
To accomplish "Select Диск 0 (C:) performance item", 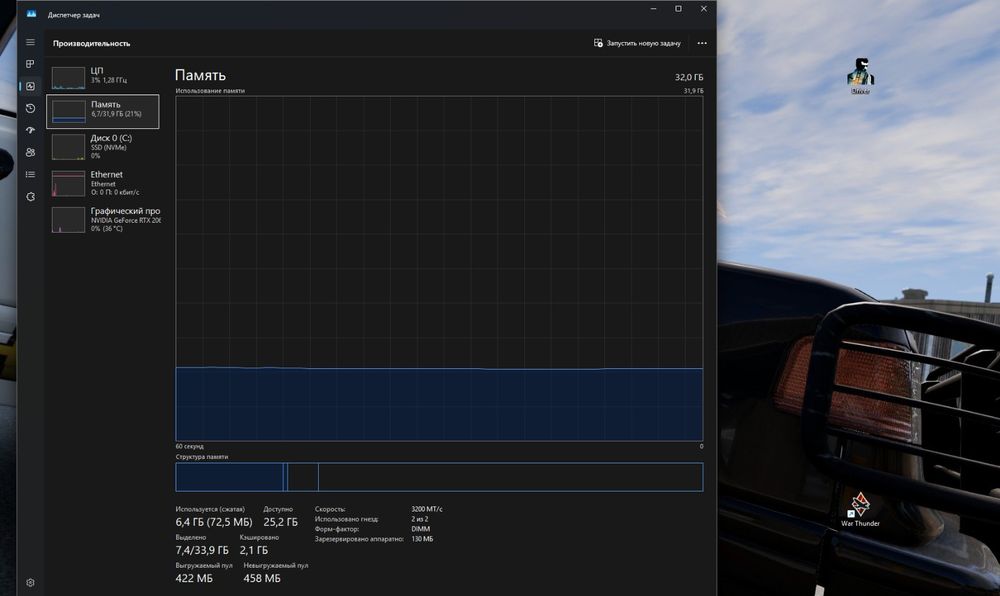I will click(103, 146).
